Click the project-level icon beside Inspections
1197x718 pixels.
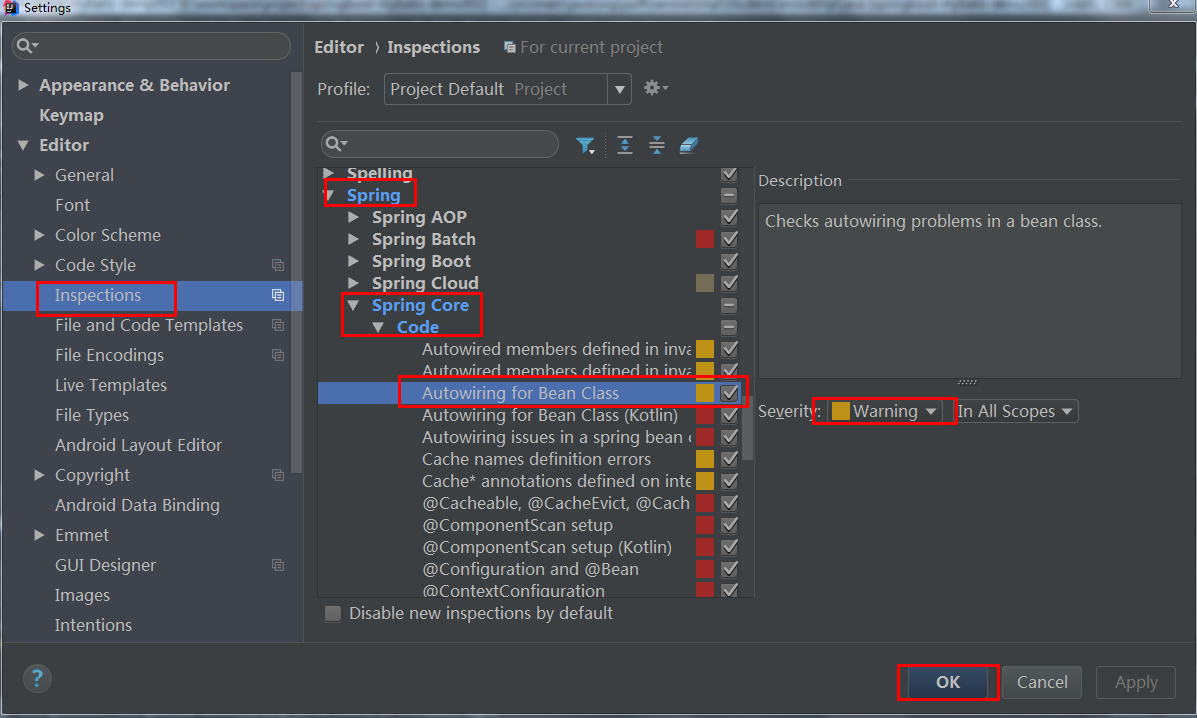point(278,295)
